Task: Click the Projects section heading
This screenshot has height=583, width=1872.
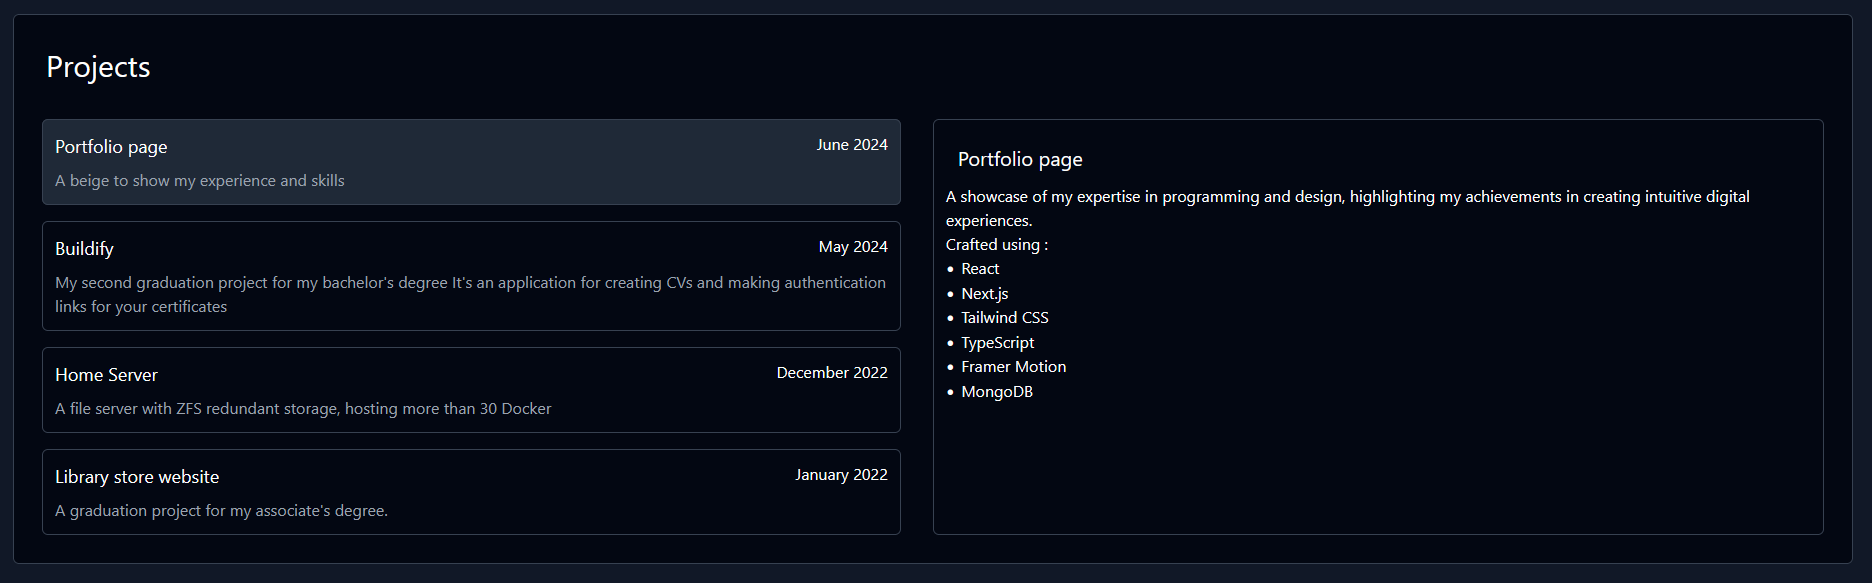Action: 98,67
